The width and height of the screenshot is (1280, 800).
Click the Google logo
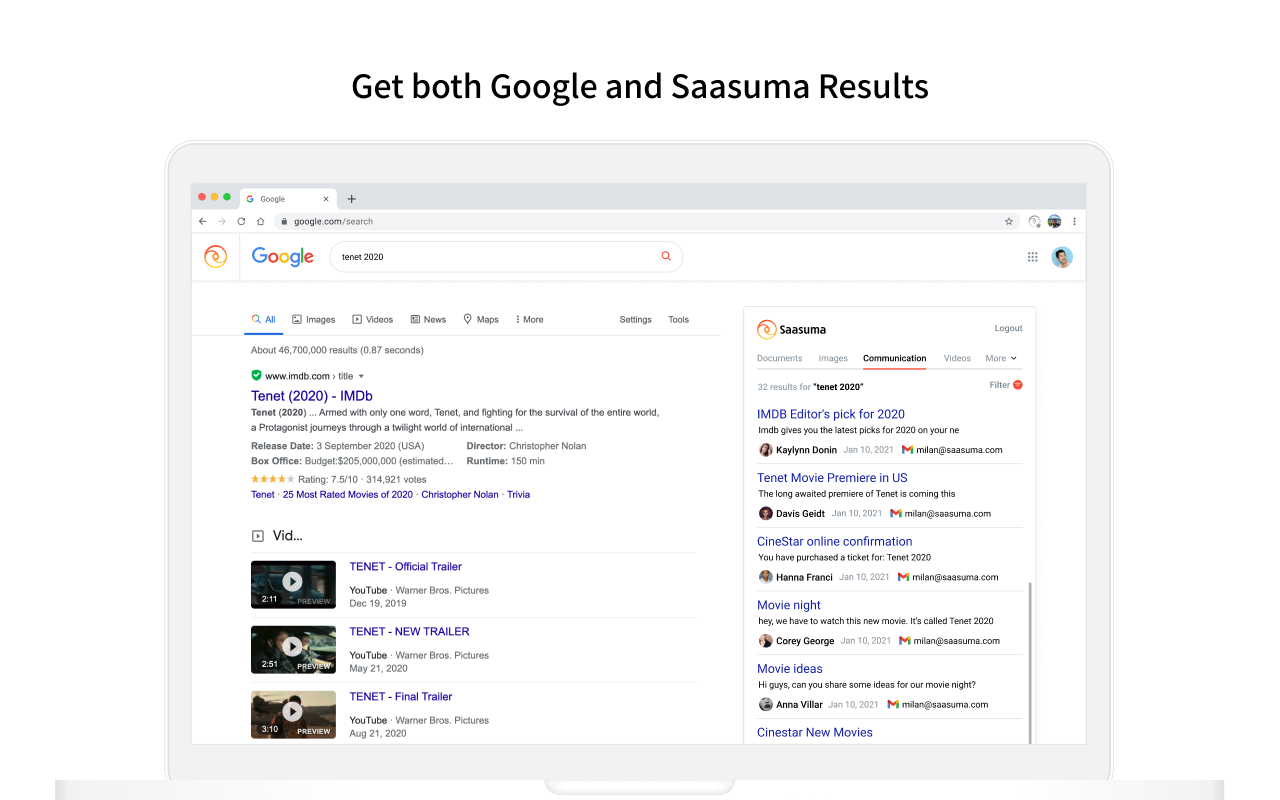click(283, 257)
